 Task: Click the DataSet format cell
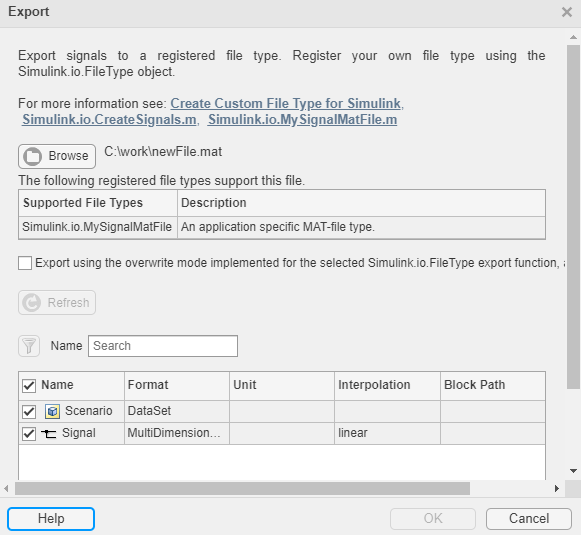coord(177,411)
